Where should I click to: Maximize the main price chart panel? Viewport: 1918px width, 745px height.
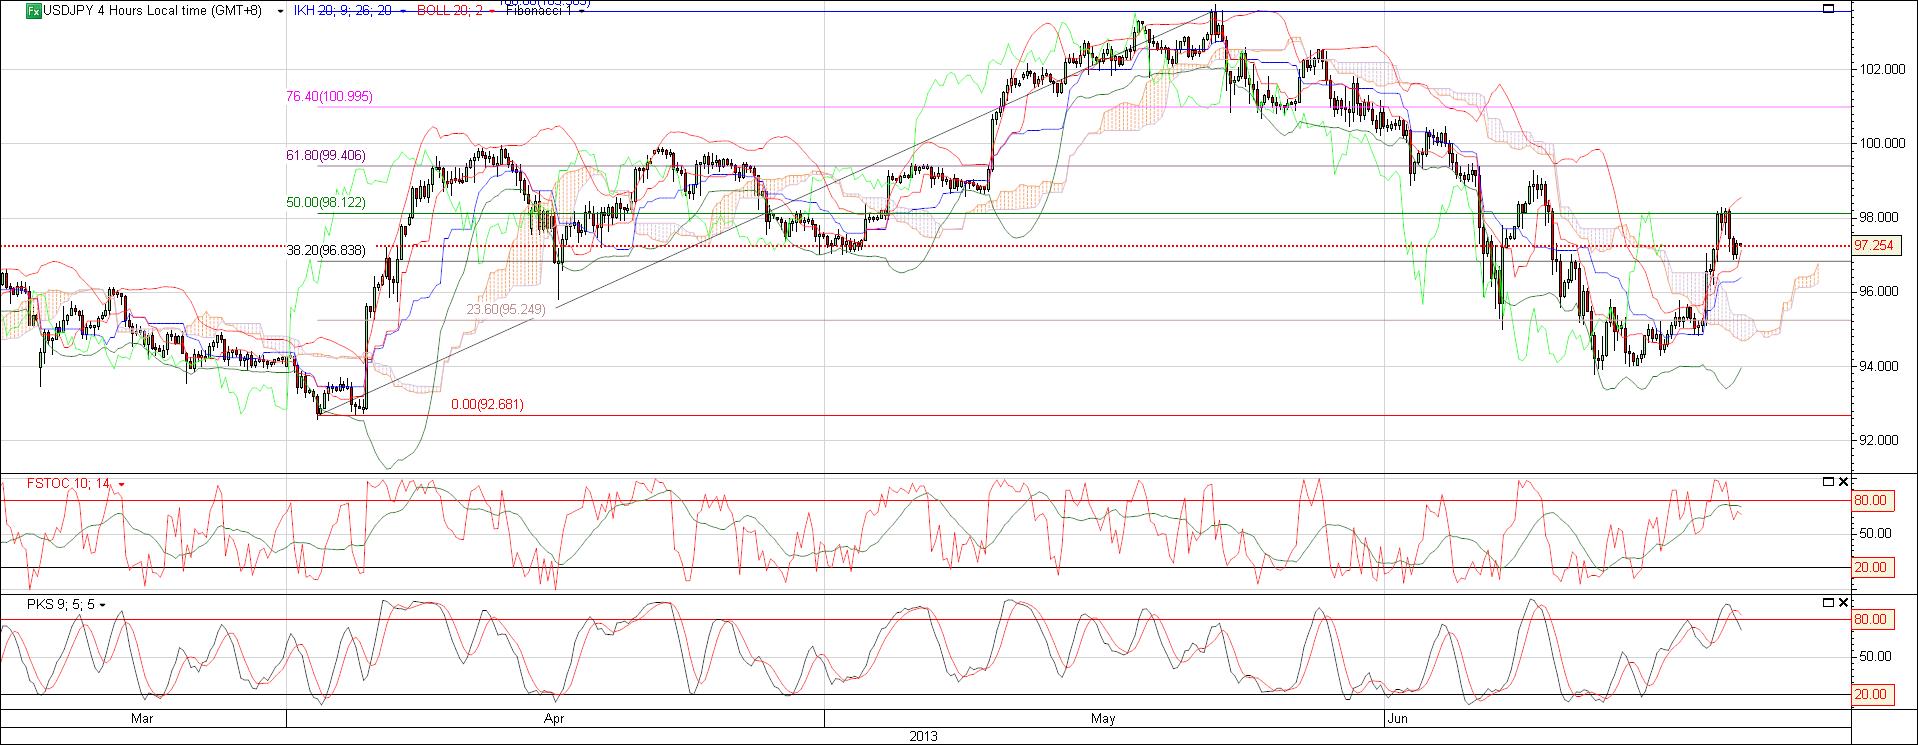(1829, 9)
